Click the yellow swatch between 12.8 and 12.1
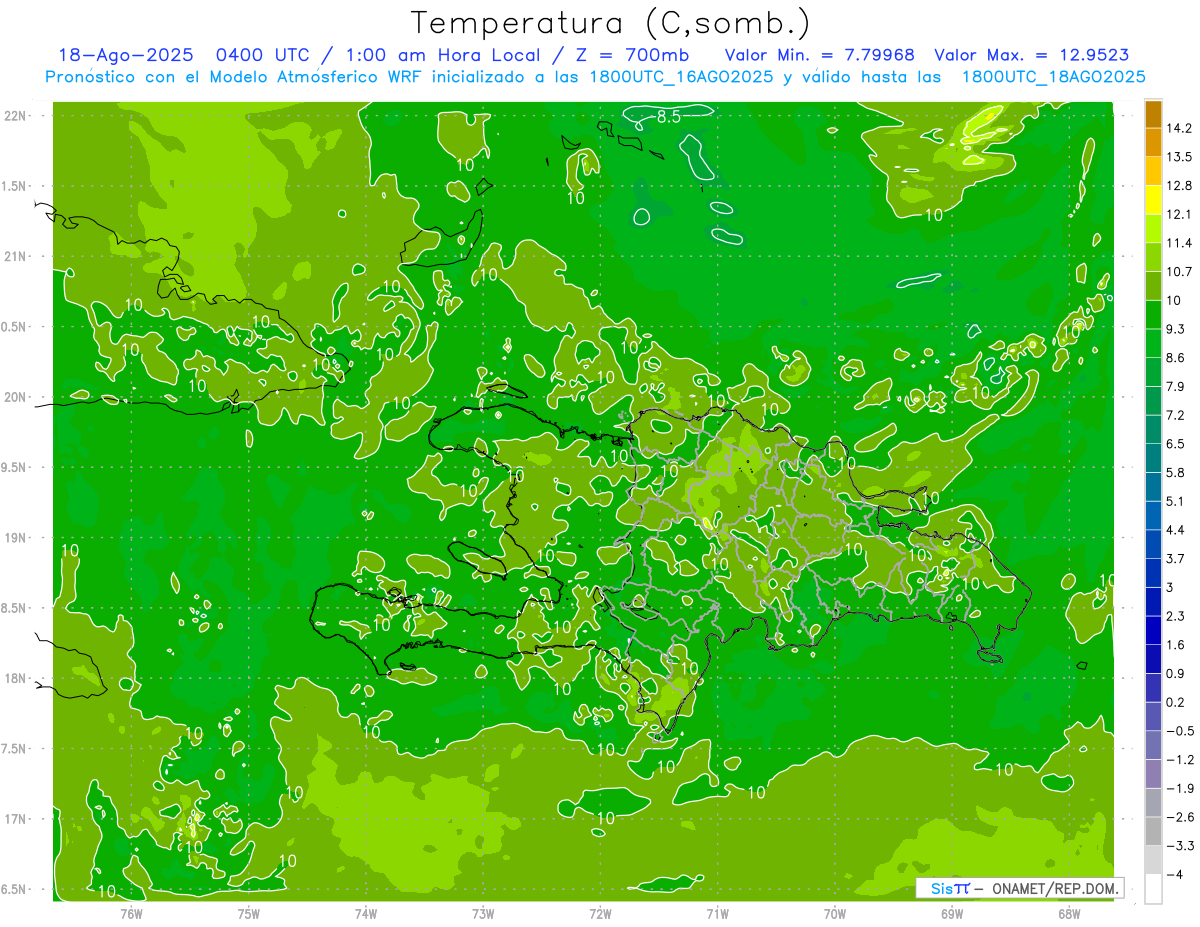Screen dimensions: 1200x927 point(1153,200)
